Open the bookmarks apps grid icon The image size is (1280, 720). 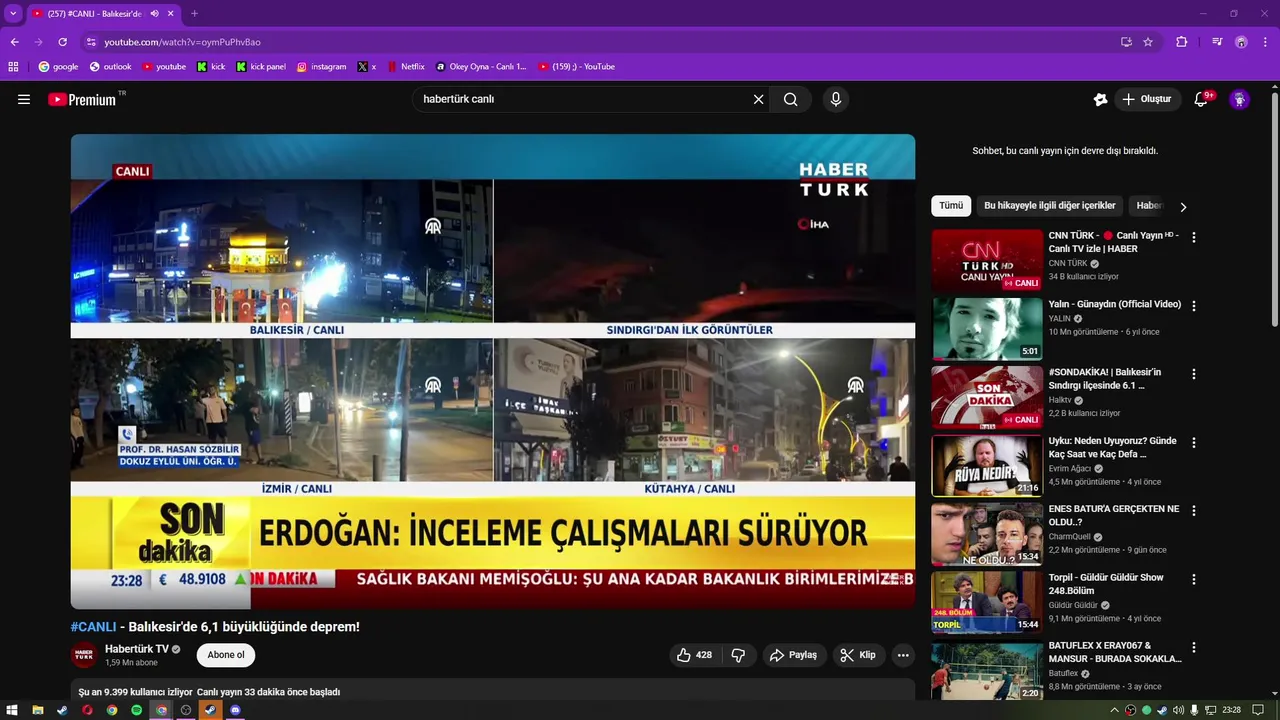click(13, 67)
